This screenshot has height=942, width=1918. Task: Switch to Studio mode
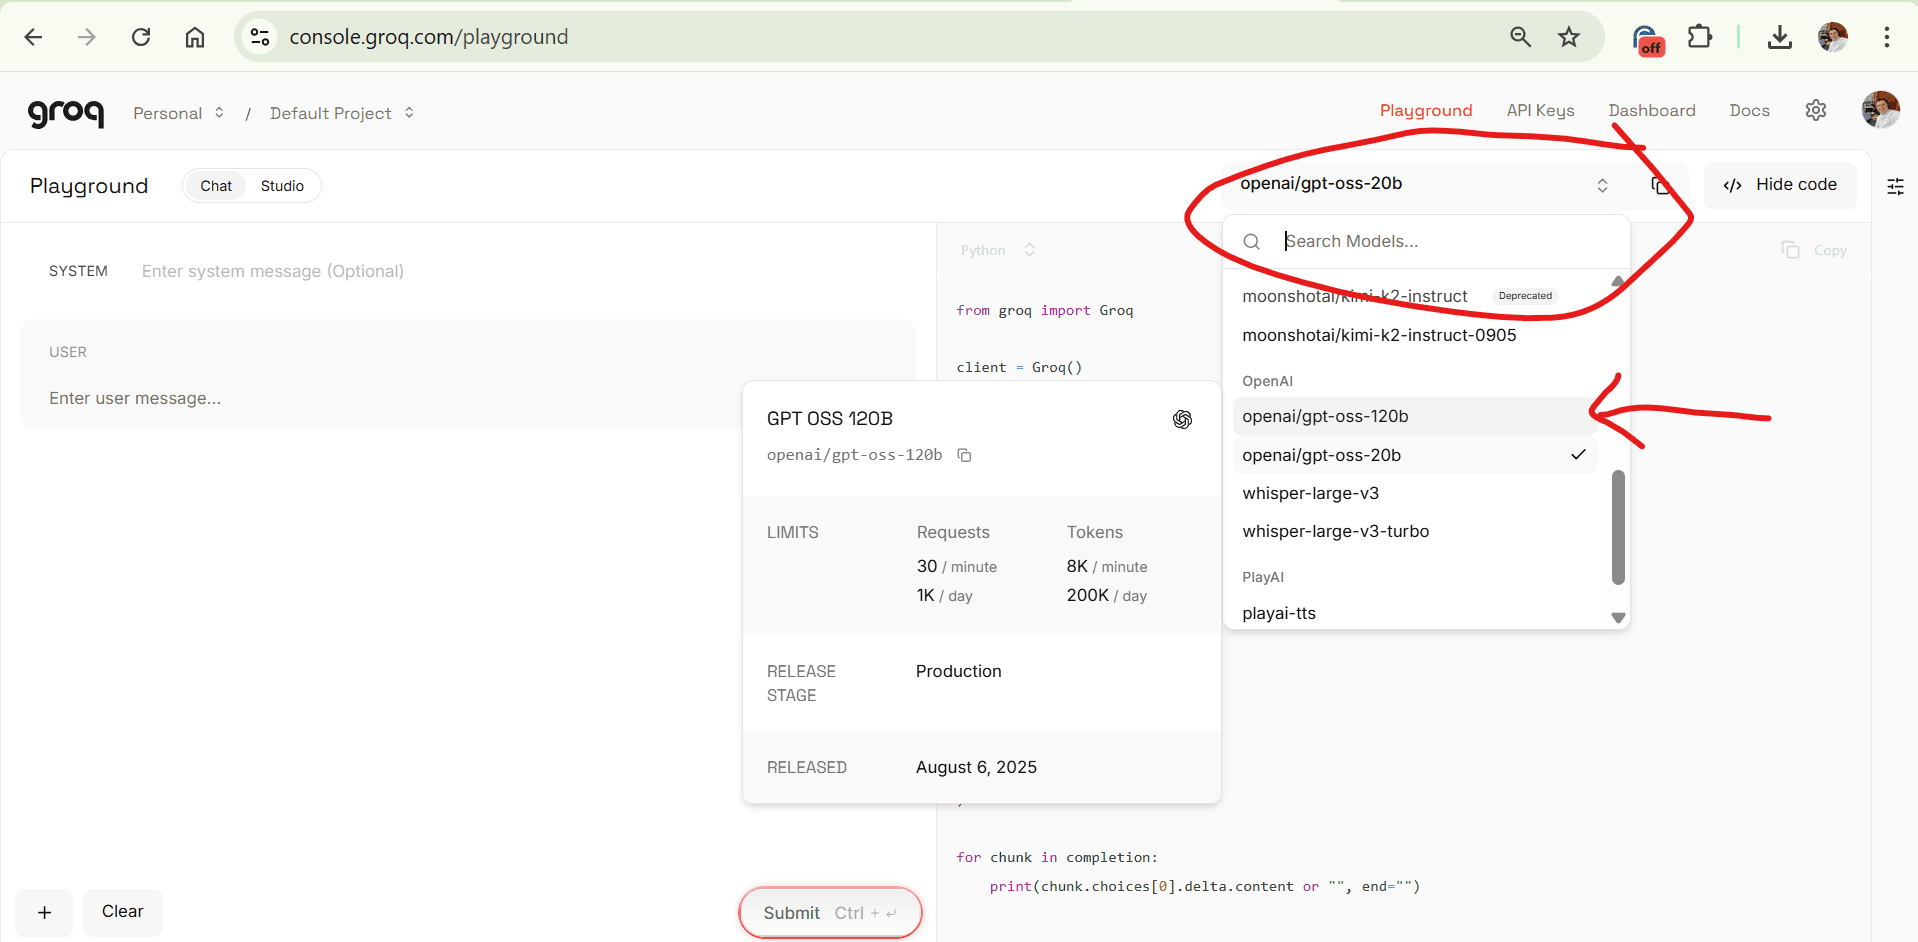click(x=282, y=186)
